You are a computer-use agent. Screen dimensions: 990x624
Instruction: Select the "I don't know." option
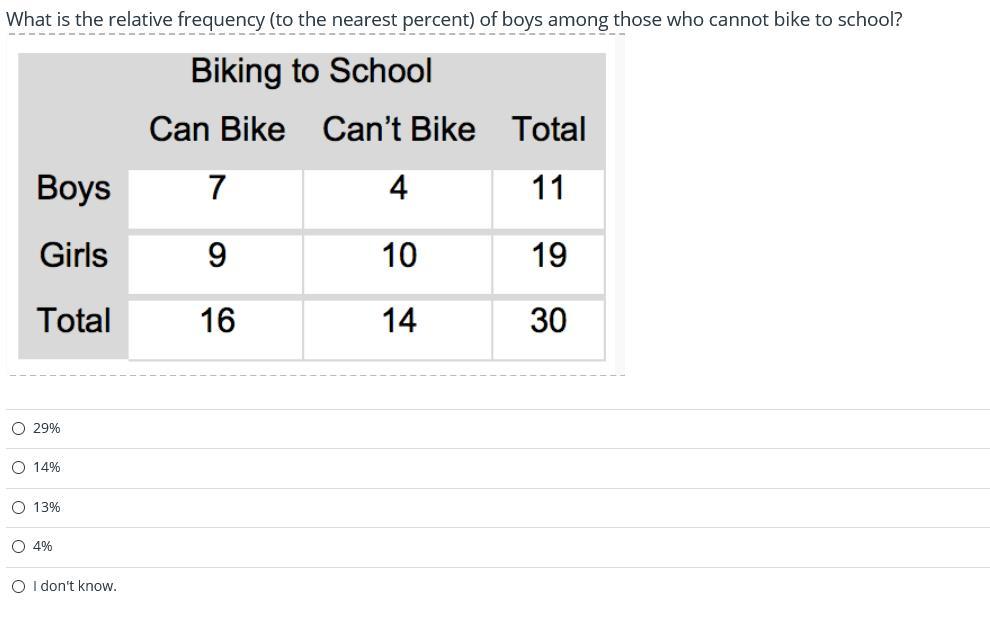point(19,587)
